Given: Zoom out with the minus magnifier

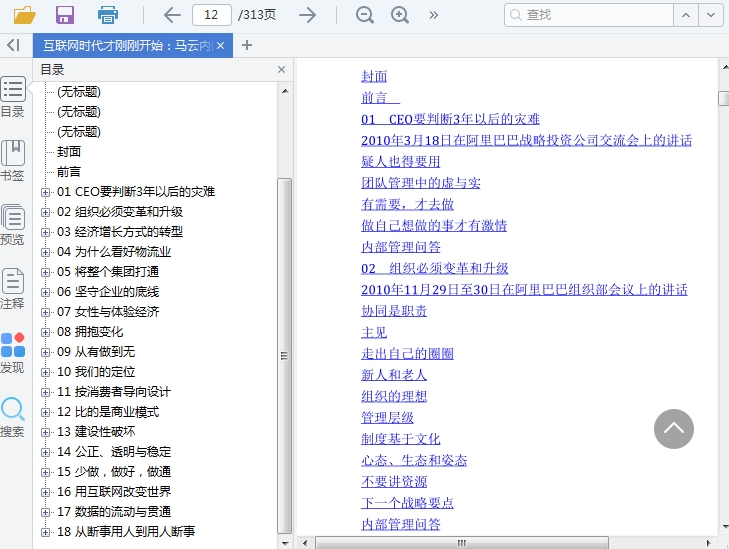Looking at the screenshot, I should click(364, 15).
